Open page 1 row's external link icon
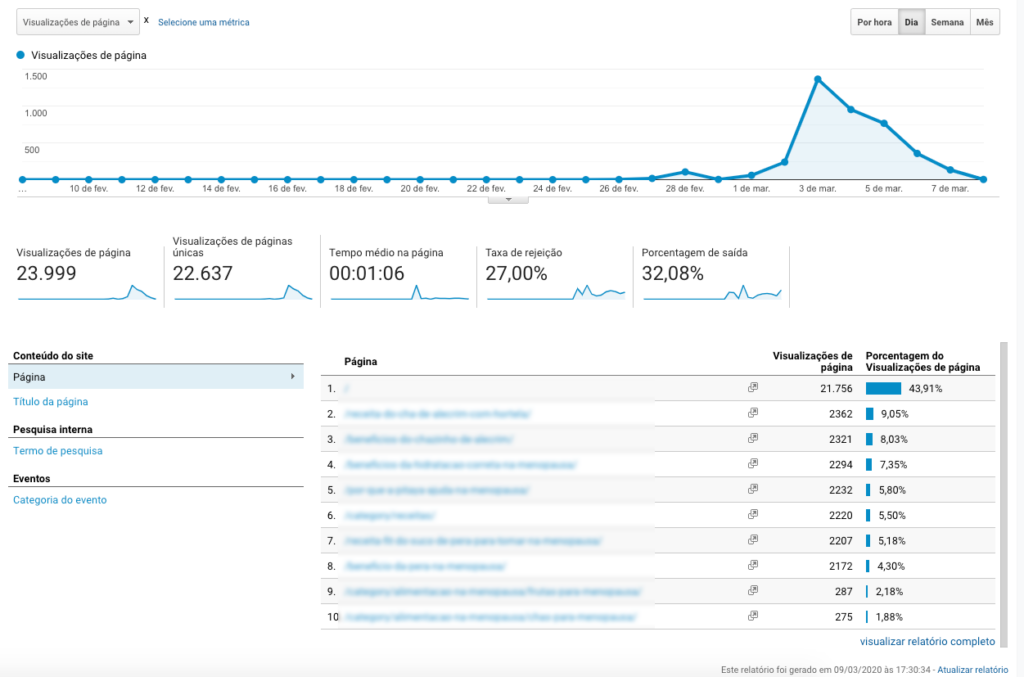The width and height of the screenshot is (1024, 677). click(753, 388)
